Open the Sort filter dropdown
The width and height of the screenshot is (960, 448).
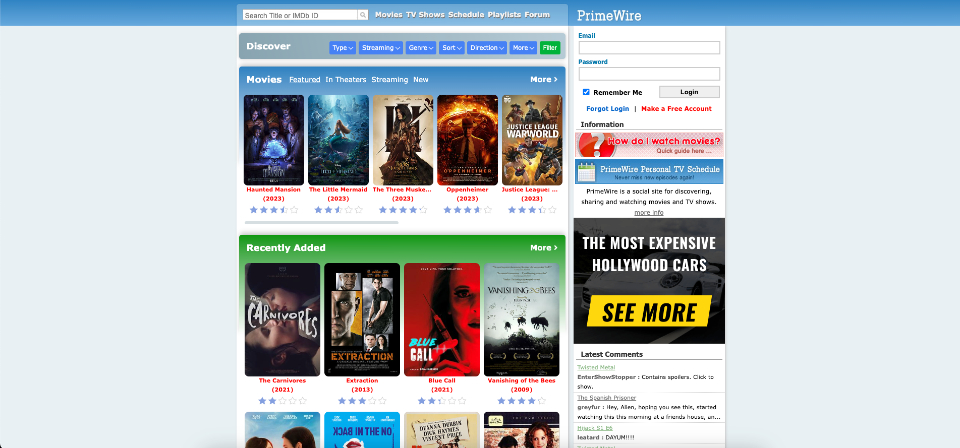tap(452, 48)
